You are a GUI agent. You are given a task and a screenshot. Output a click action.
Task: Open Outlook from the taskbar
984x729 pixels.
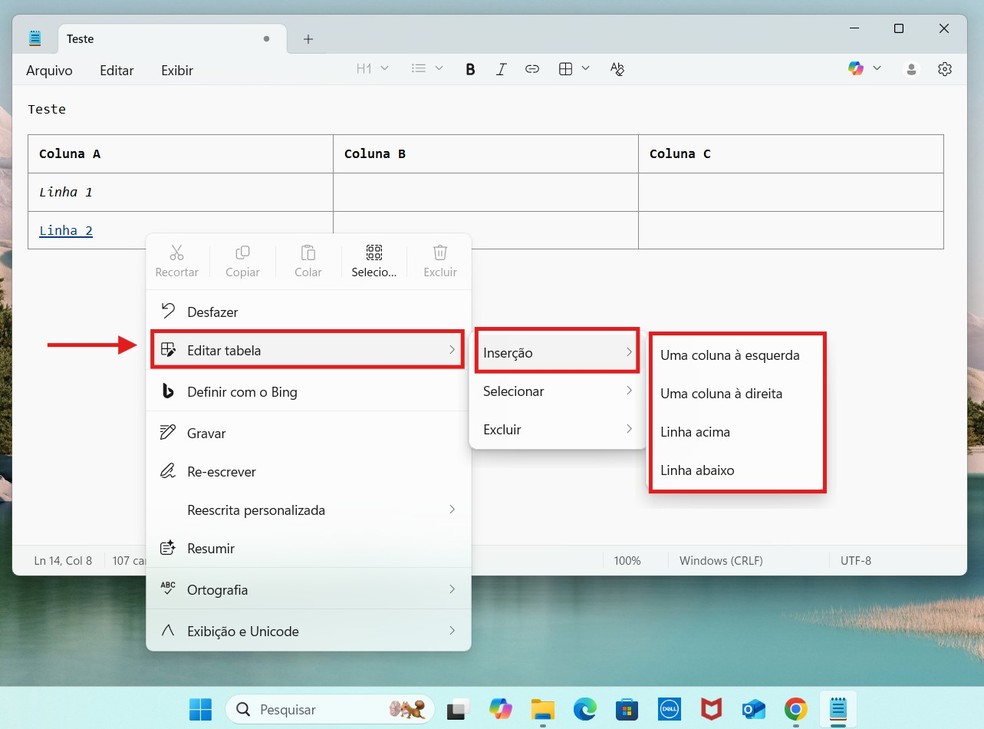click(x=753, y=710)
